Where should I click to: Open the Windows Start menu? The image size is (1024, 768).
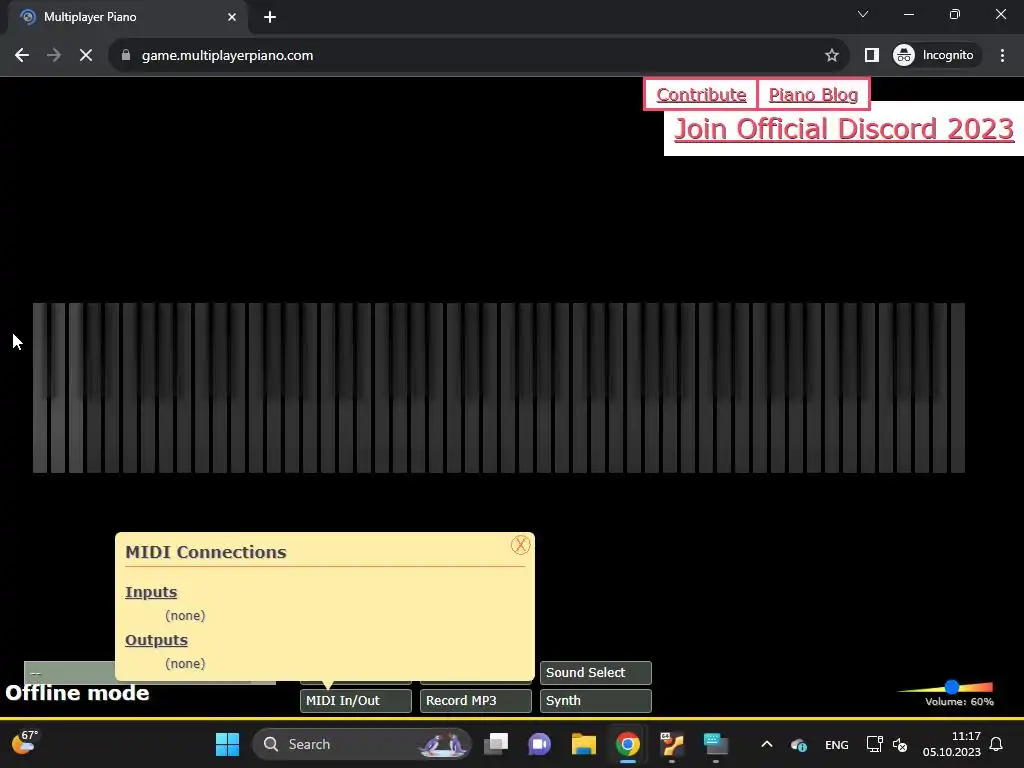(227, 744)
